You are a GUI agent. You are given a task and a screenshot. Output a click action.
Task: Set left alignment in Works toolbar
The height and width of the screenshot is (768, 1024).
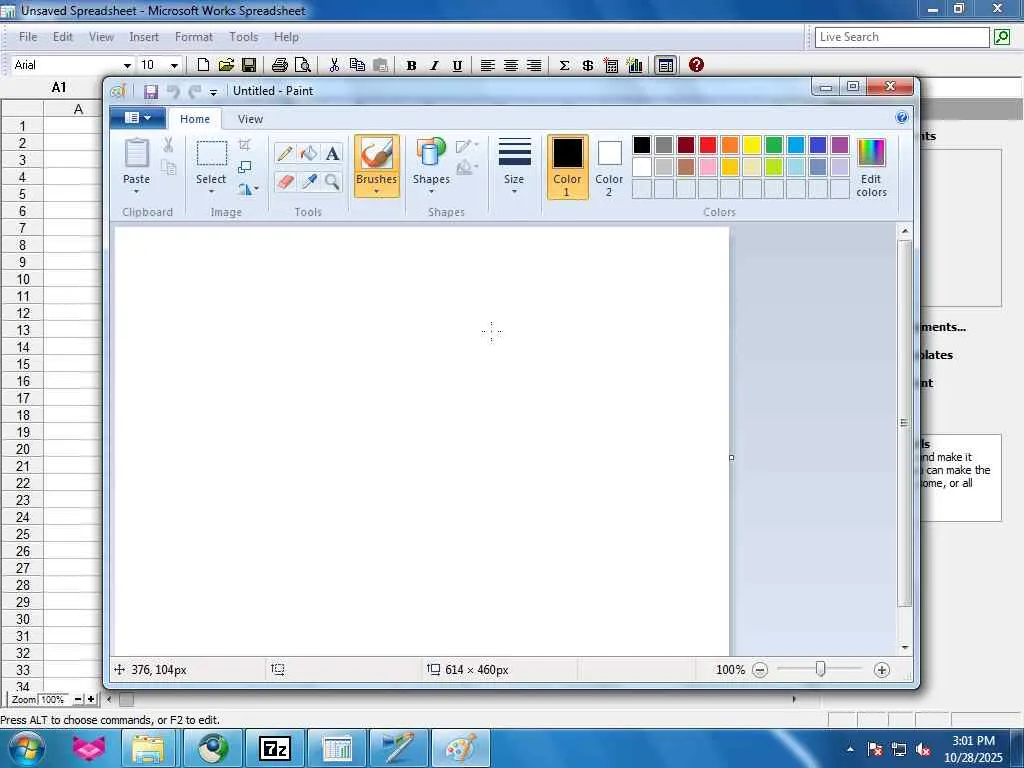[x=487, y=65]
